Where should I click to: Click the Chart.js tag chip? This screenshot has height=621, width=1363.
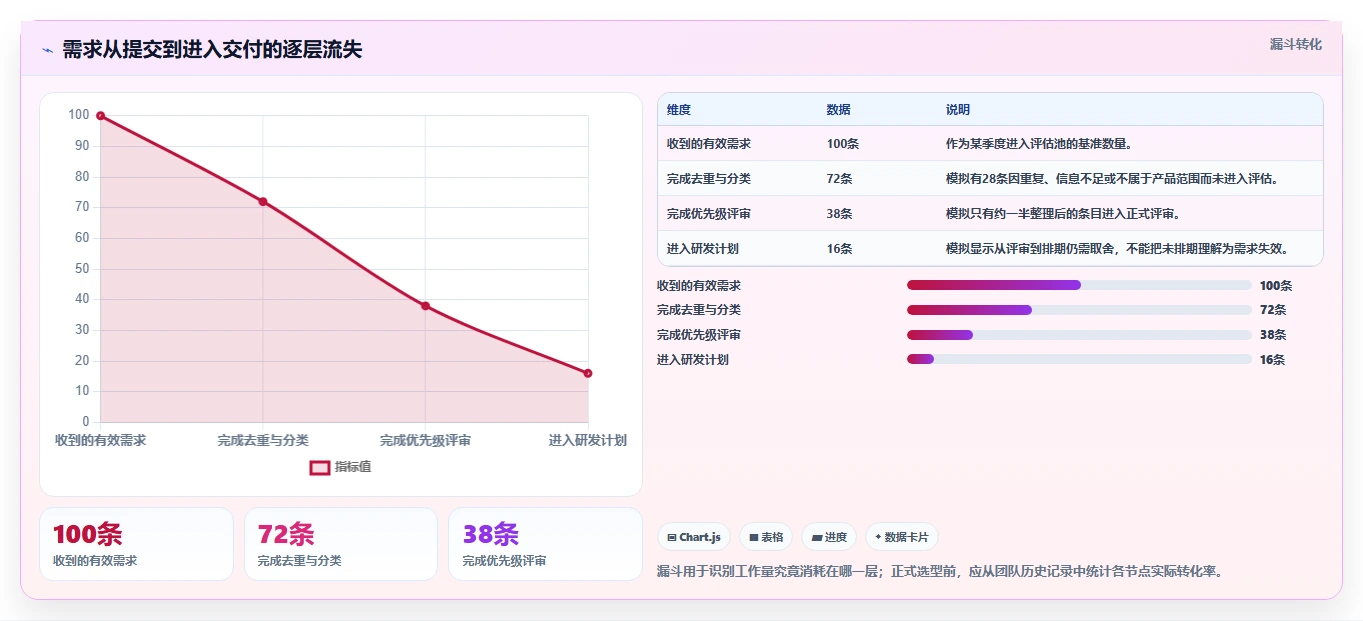[694, 537]
